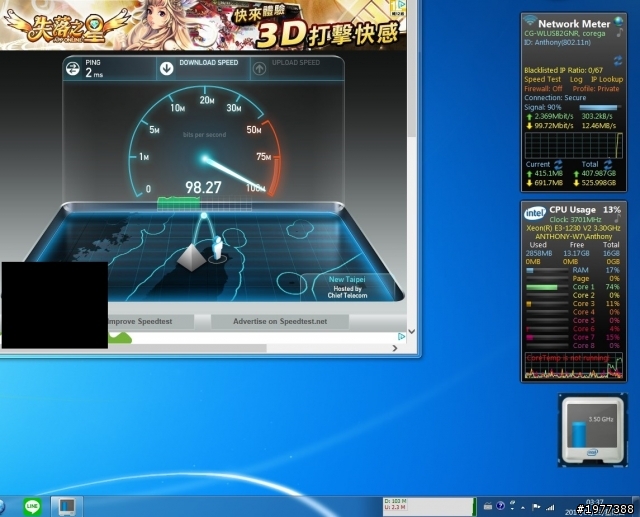Click the Signal strength bar in Network Meter
Viewport: 640px width, 517px height.
600,107
